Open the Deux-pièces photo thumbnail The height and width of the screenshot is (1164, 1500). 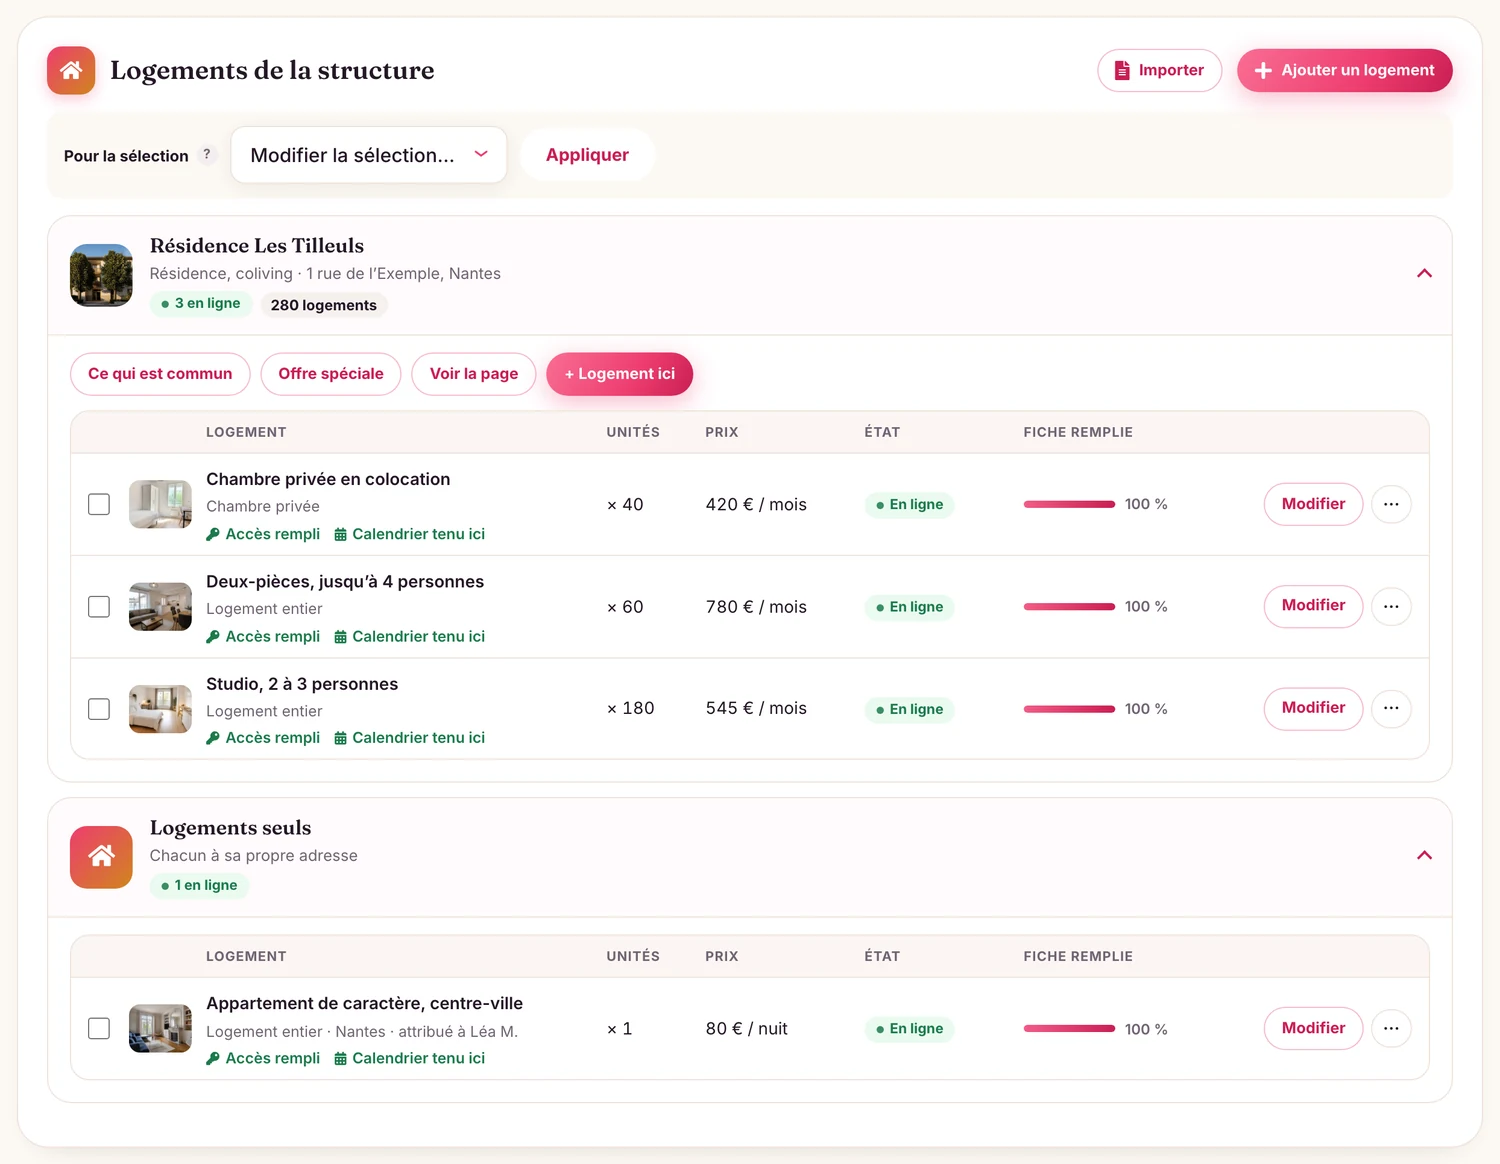160,607
